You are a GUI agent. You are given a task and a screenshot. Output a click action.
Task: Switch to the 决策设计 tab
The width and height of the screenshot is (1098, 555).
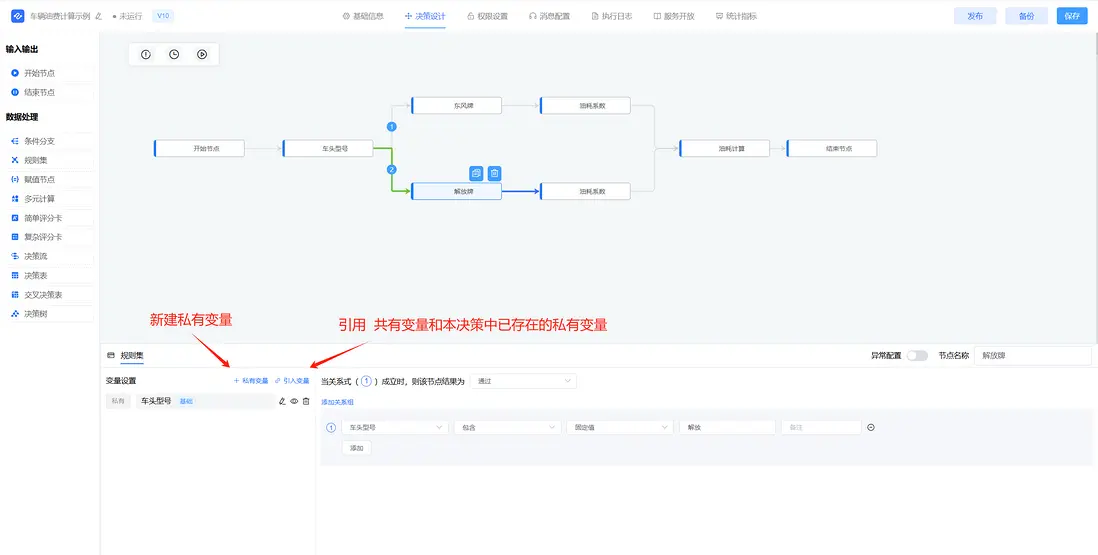pyautogui.click(x=425, y=16)
